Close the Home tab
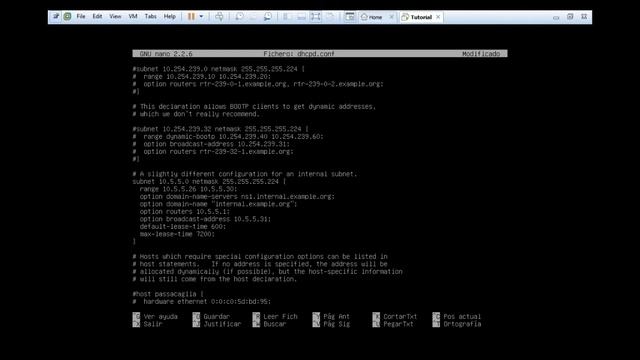Image resolution: width=640 pixels, height=360 pixels. coord(391,17)
